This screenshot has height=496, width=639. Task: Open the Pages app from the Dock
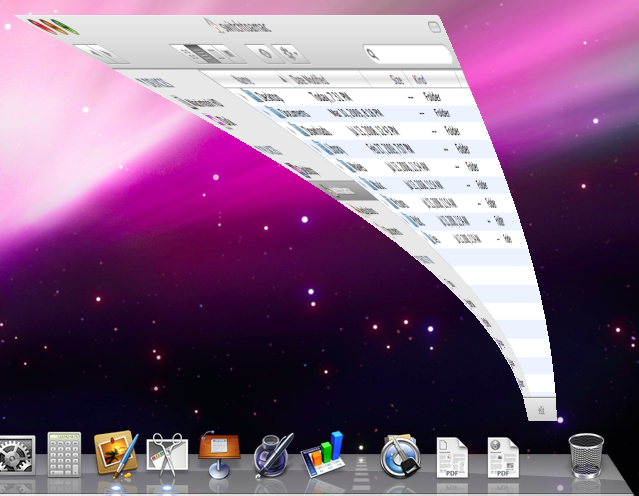[115, 455]
